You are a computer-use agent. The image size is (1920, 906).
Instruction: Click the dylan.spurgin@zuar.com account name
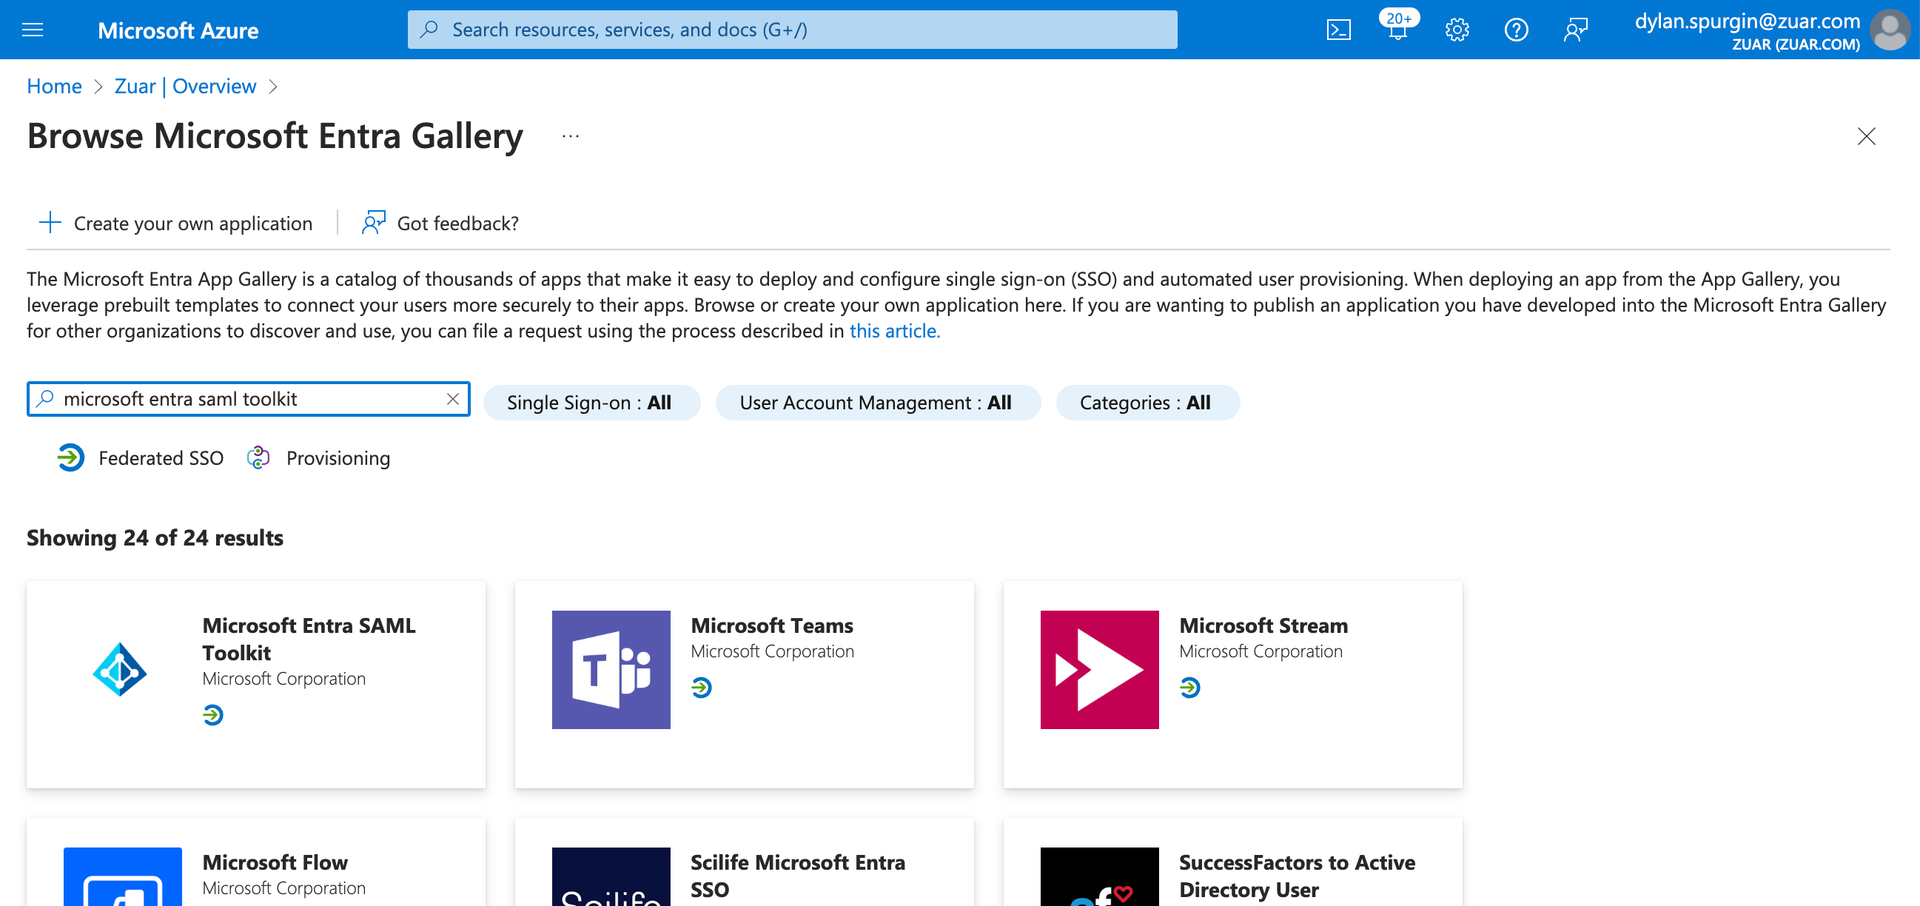coord(1747,21)
